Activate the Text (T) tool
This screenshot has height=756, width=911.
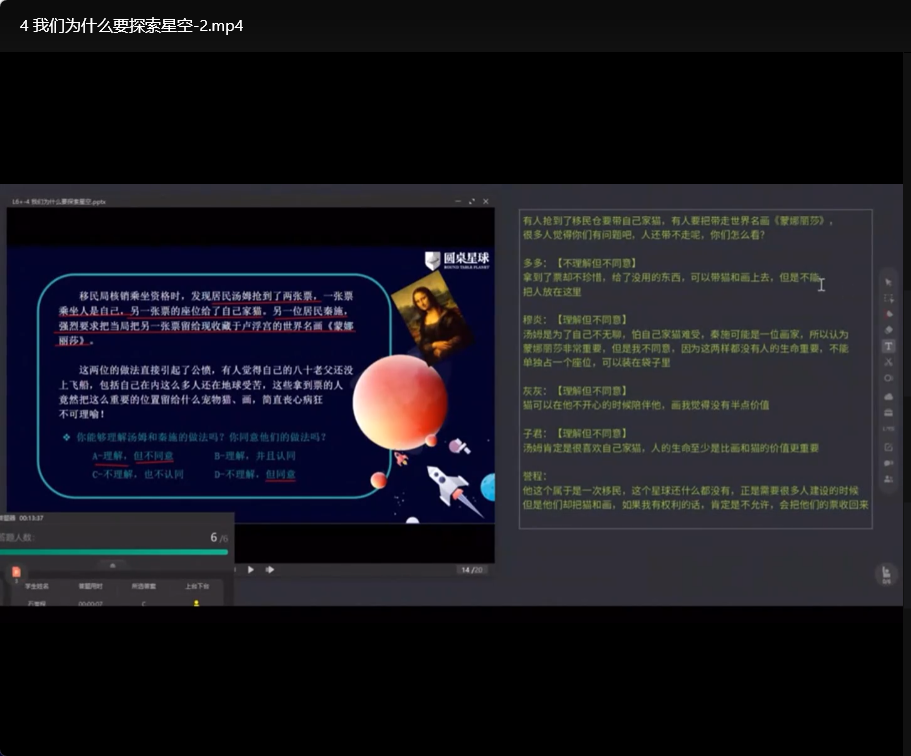point(888,346)
